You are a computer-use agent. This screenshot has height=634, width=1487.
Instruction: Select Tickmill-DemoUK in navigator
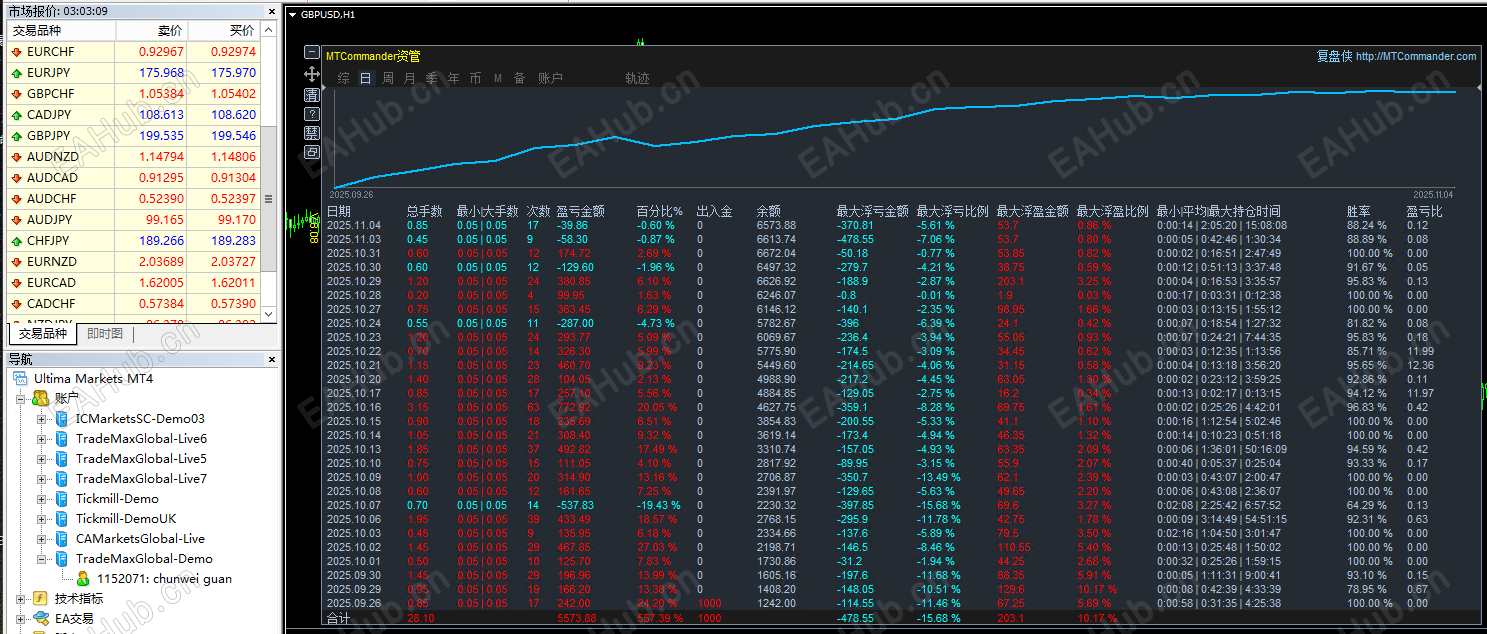(126, 519)
